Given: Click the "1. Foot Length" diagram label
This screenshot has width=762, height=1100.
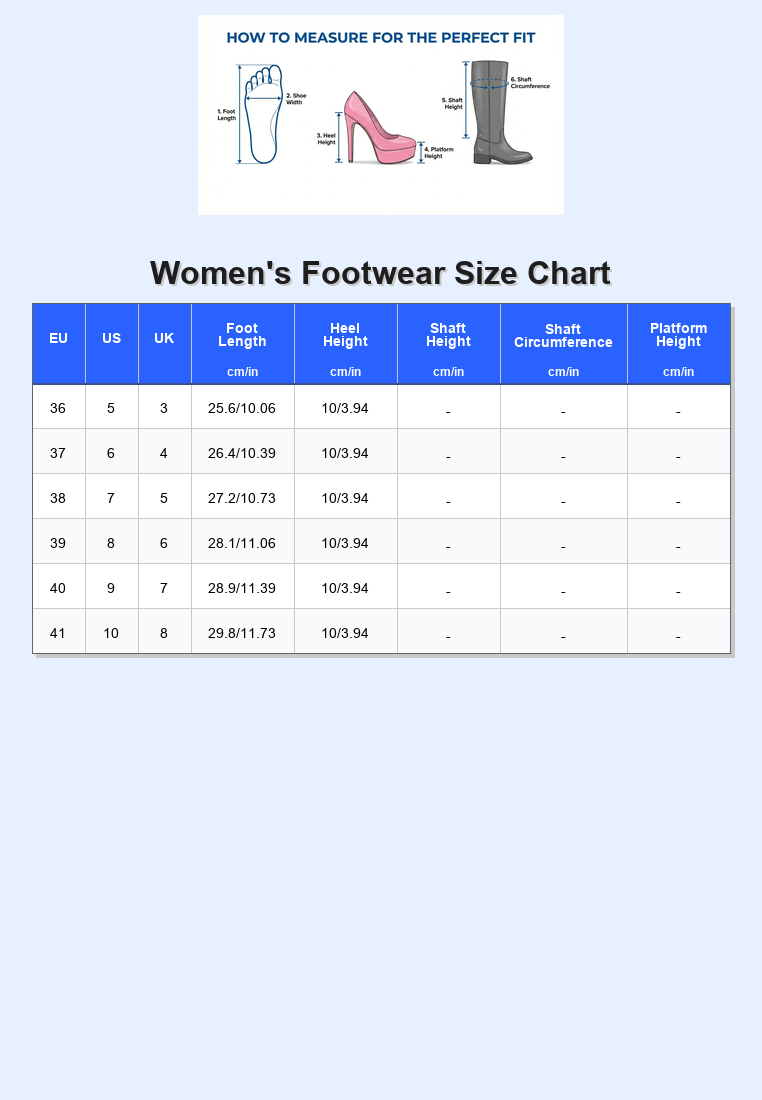Looking at the screenshot, I should coord(227,115).
